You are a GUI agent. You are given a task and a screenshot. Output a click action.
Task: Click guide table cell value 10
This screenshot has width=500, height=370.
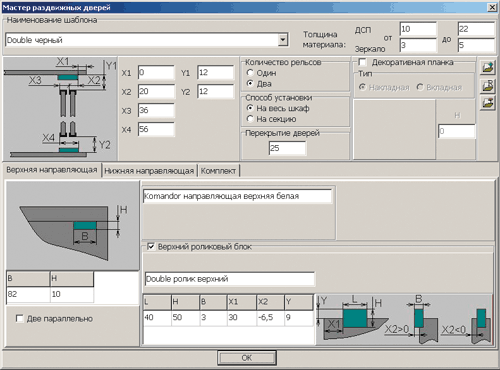(x=72, y=294)
